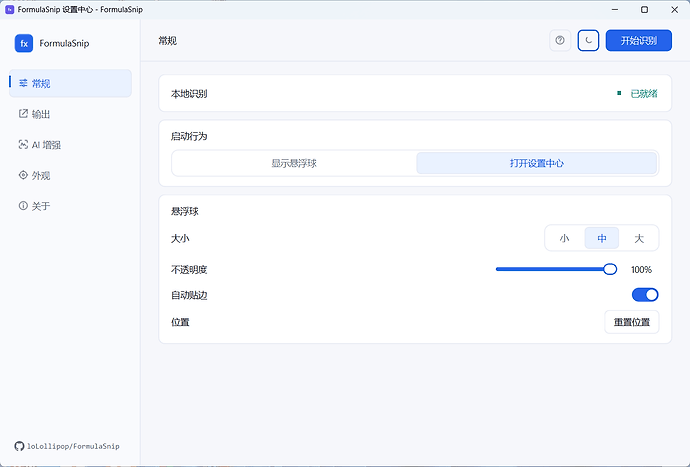Show the 关于 page

point(70,206)
